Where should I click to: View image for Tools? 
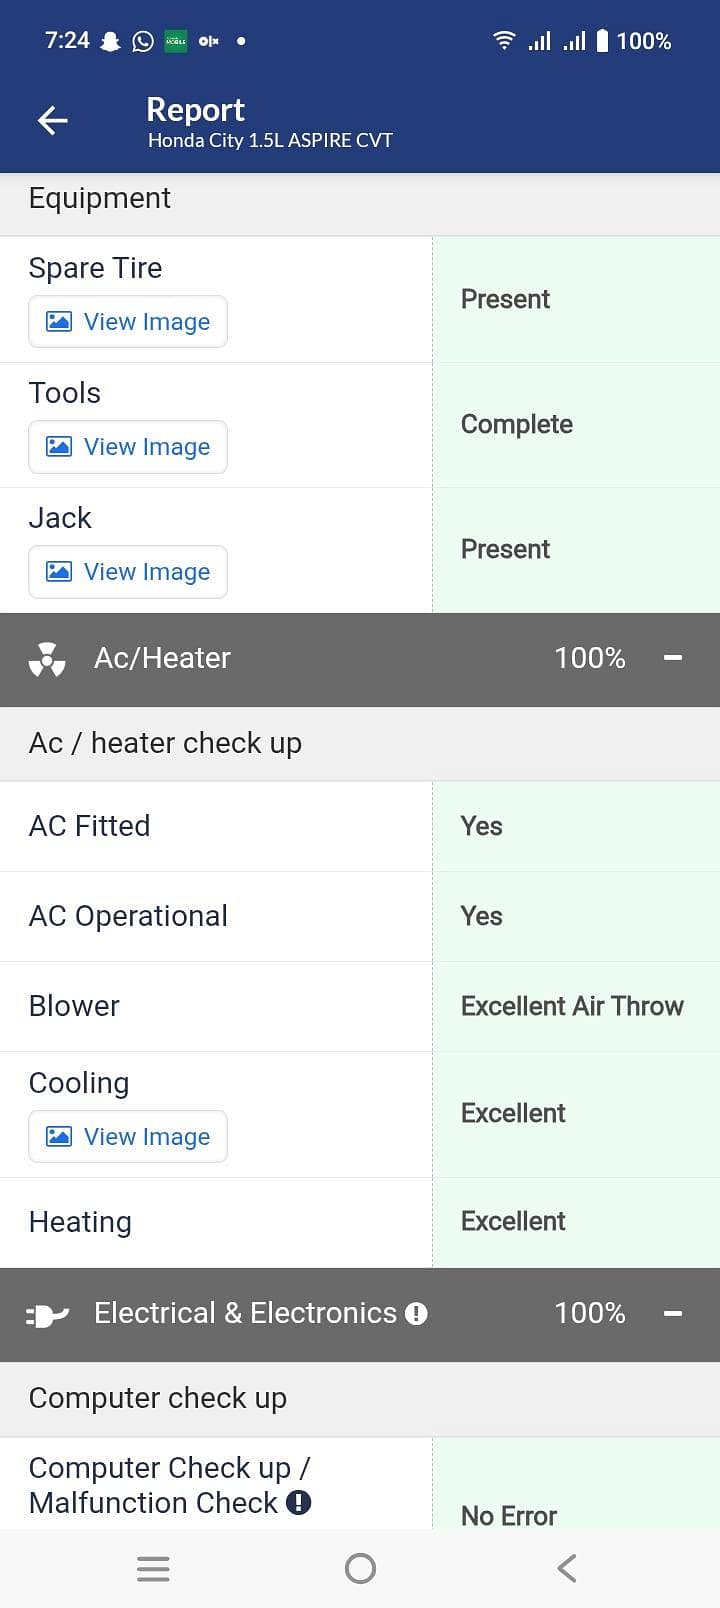[128, 447]
